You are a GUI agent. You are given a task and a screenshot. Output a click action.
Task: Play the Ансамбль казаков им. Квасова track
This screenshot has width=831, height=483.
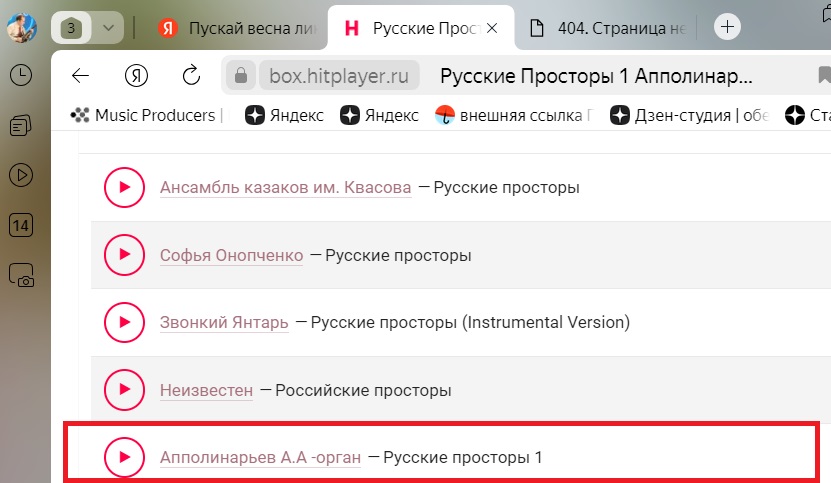coord(125,187)
